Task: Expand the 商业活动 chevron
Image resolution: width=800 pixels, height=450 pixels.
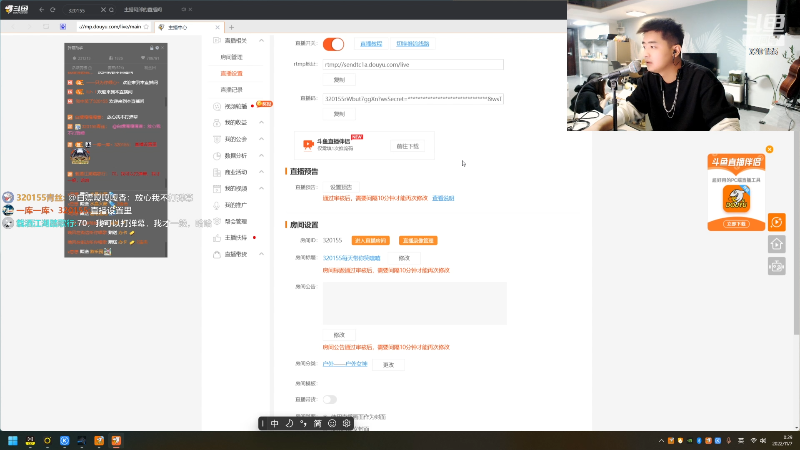Action: [x=261, y=172]
